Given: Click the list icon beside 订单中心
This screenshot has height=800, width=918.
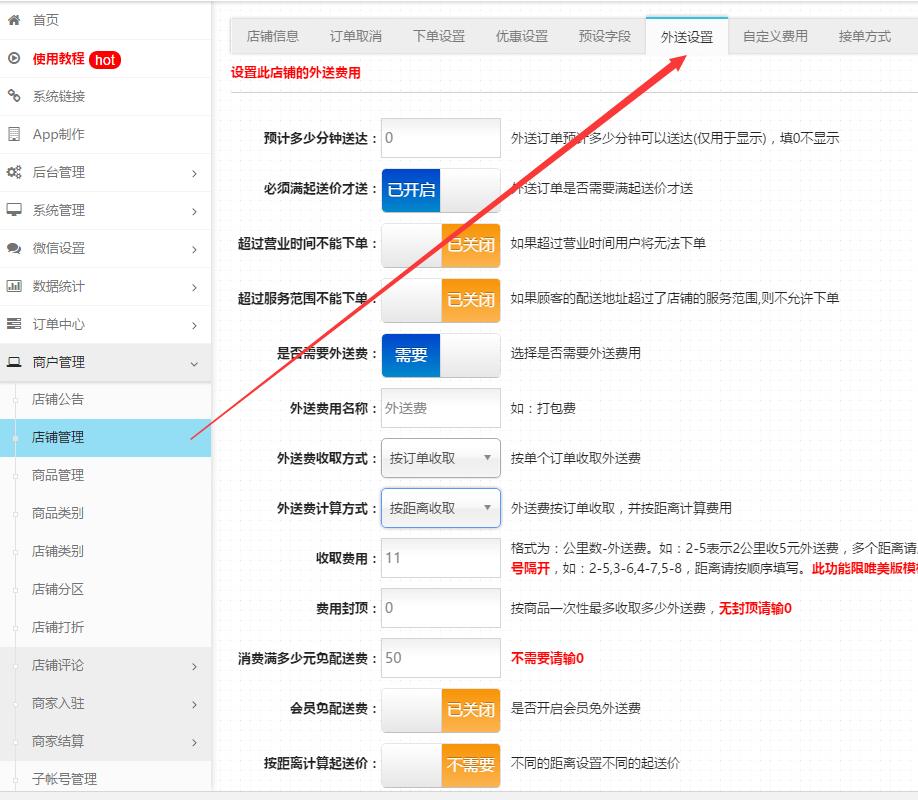Looking at the screenshot, I should click(x=14, y=324).
